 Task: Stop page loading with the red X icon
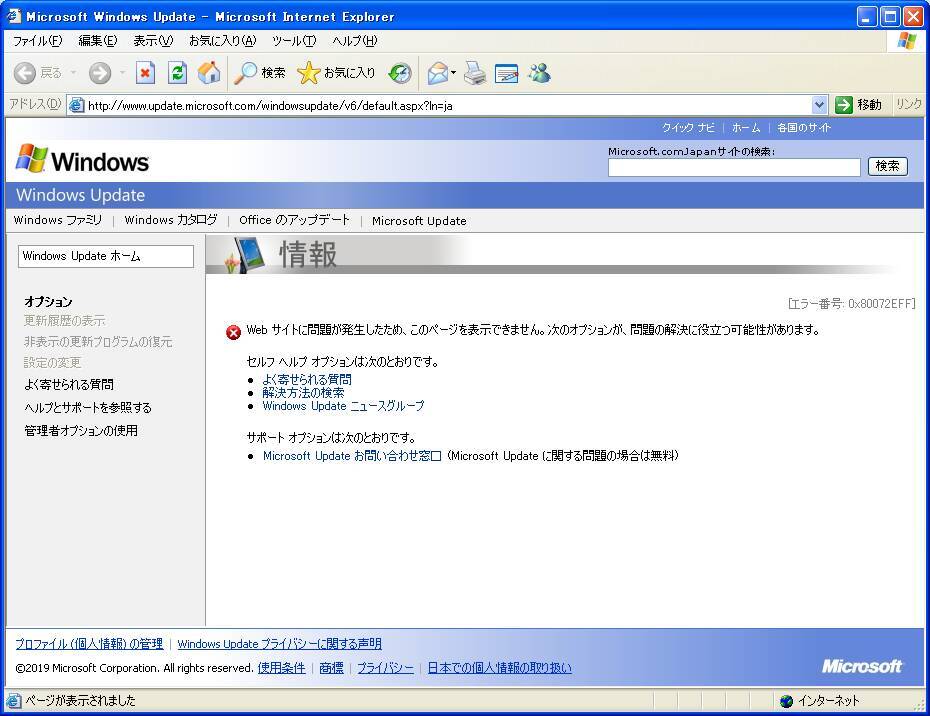[145, 73]
